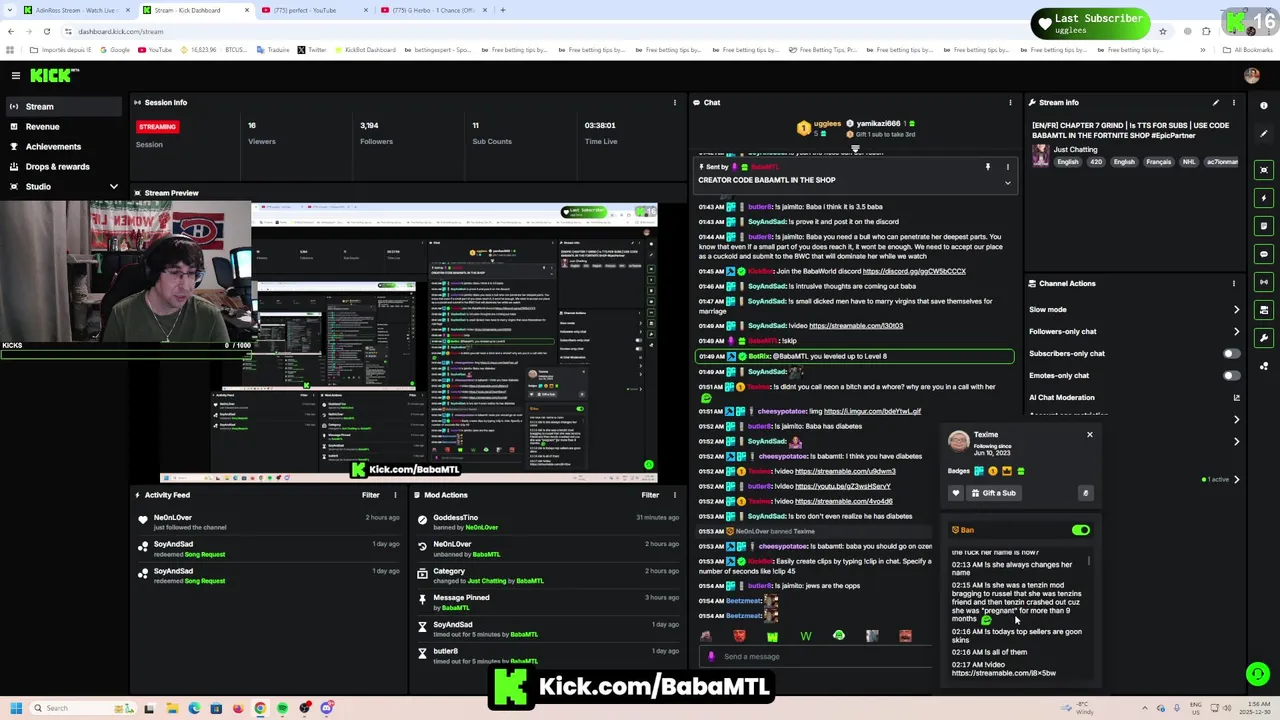The height and width of the screenshot is (720, 1280).
Task: Click the focus-frame icon in the right rail
Action: (1264, 169)
